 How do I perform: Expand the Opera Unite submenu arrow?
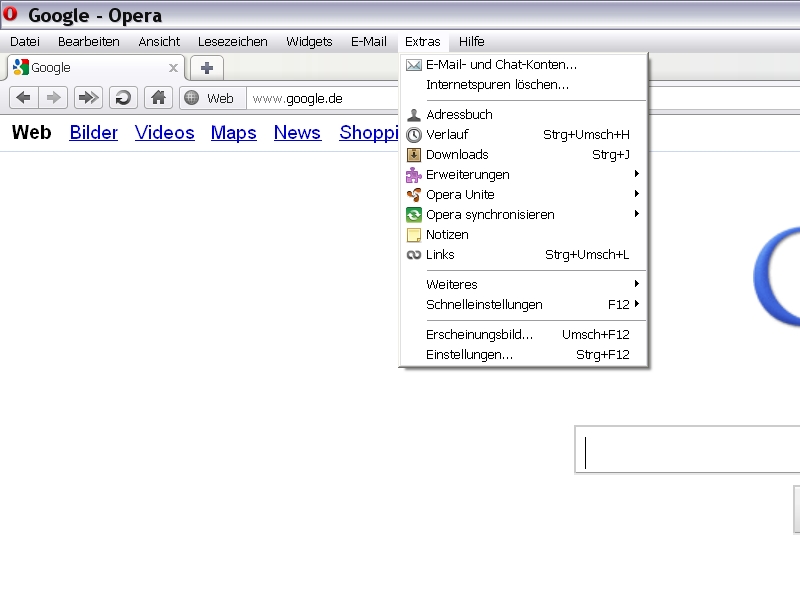(637, 194)
